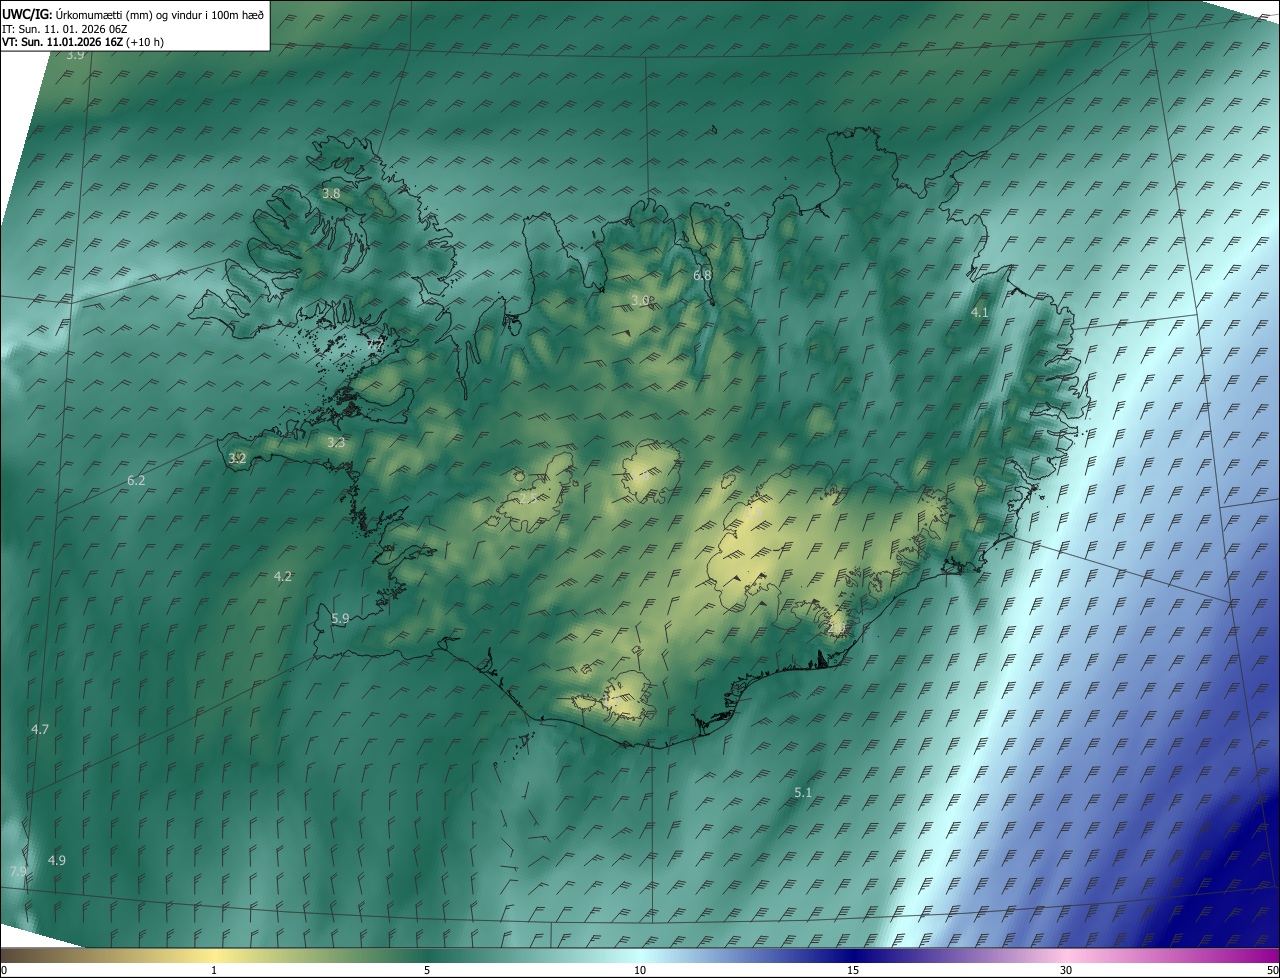The image size is (1280, 978).
Task: Click the 4.9 value near the southwest corner
Action: [x=57, y=861]
